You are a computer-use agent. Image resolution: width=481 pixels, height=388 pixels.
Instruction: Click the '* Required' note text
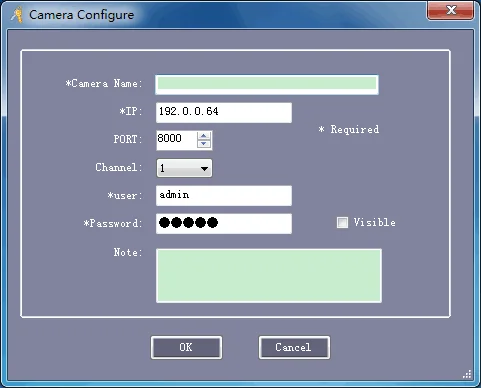click(x=349, y=129)
